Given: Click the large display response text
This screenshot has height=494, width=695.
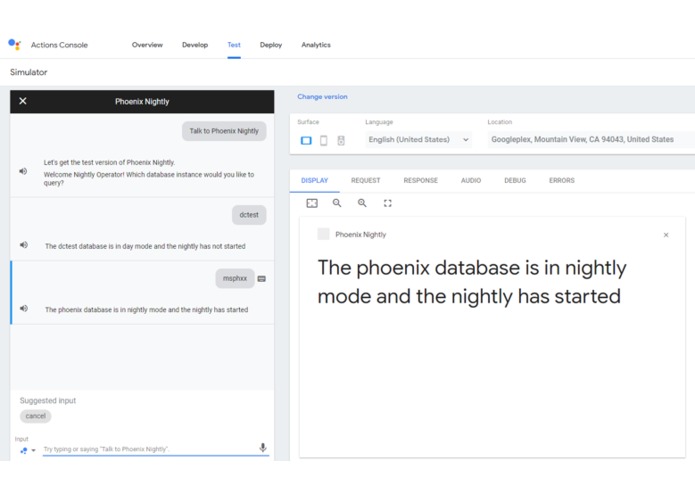Looking at the screenshot, I should (x=472, y=282).
